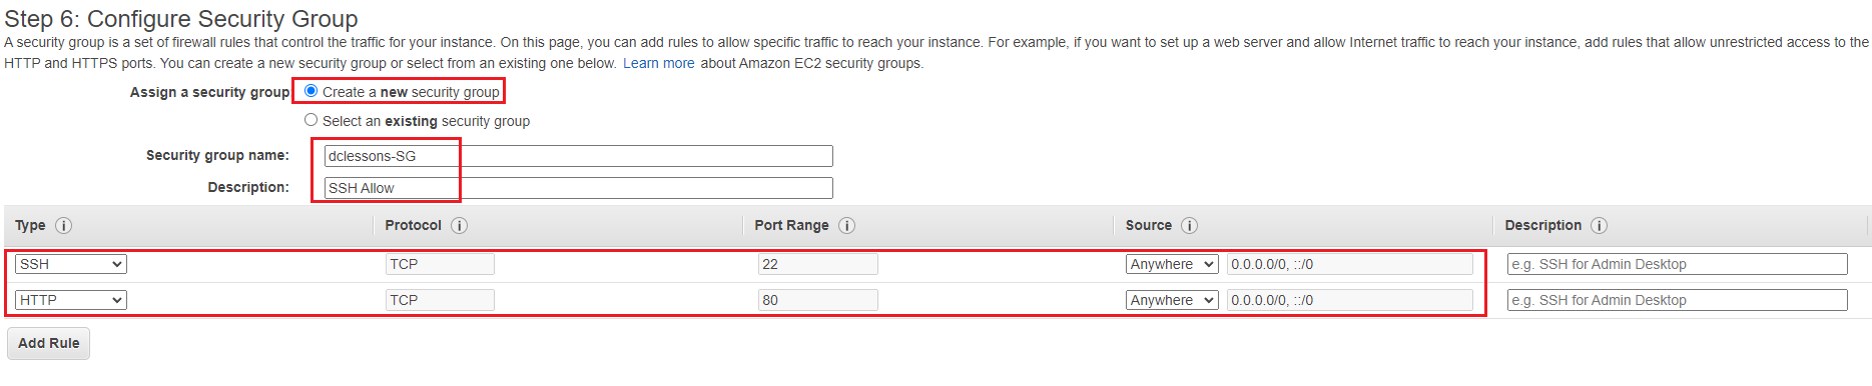Click the port range field showing 80
Image resolution: width=1872 pixels, height=386 pixels.
pos(818,300)
